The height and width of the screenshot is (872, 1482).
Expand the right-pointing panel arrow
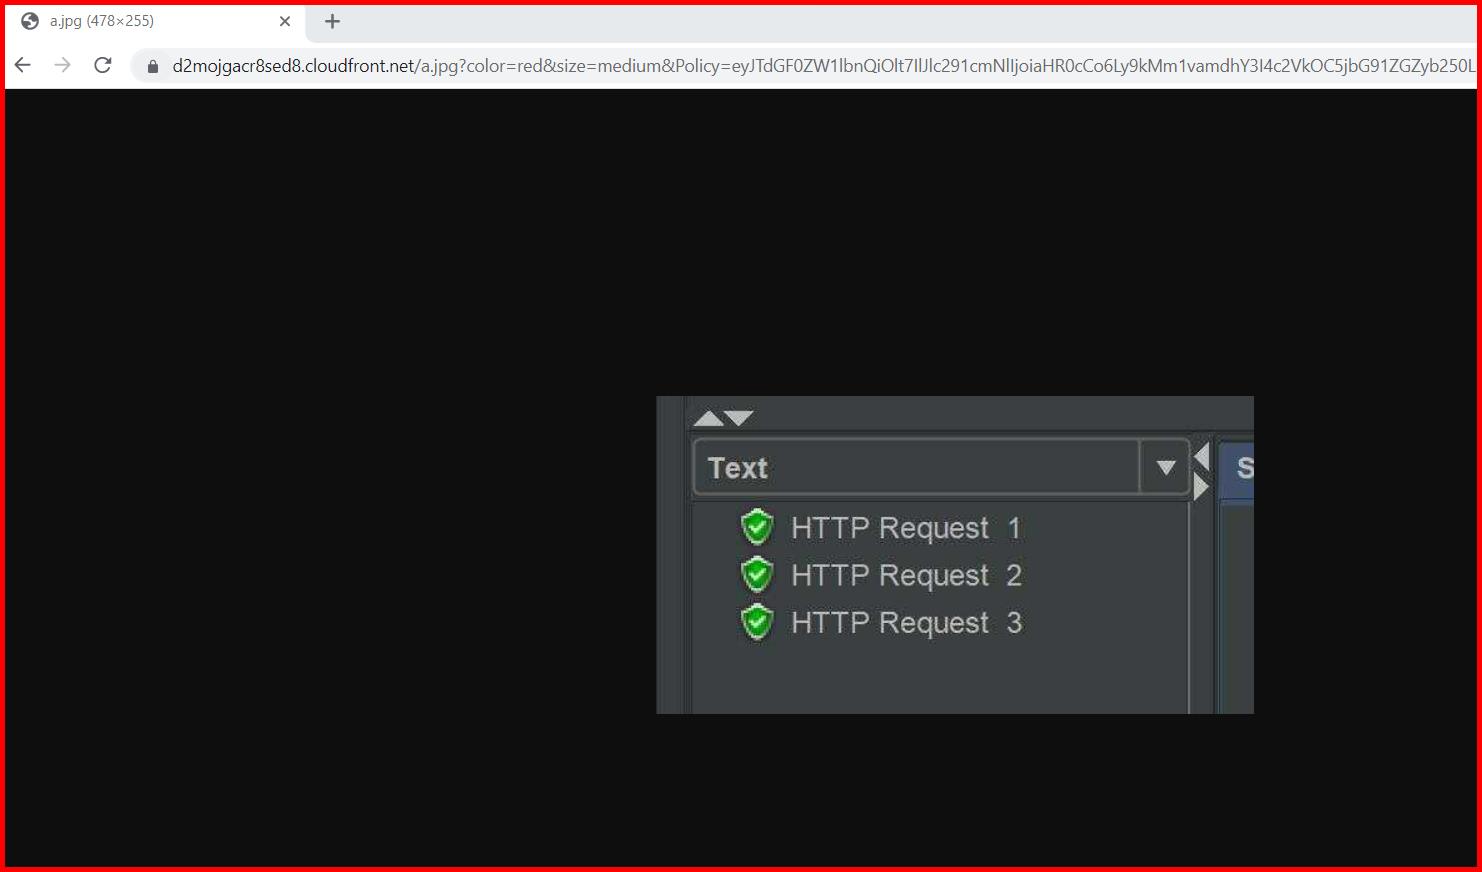tap(1200, 487)
